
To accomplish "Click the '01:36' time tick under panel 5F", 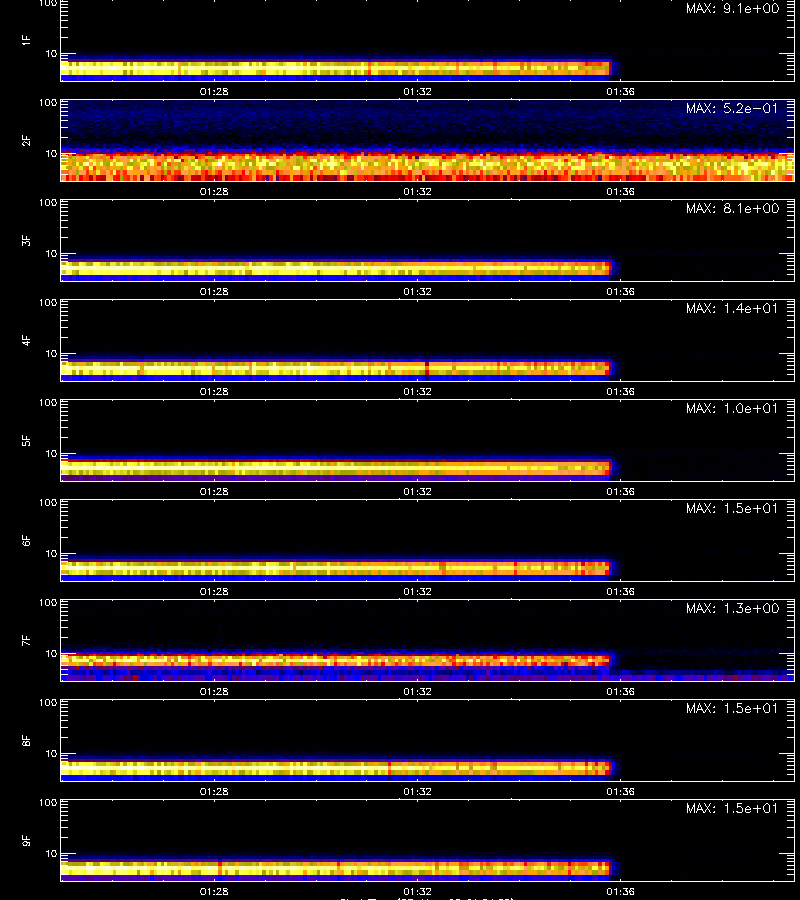I will point(620,491).
